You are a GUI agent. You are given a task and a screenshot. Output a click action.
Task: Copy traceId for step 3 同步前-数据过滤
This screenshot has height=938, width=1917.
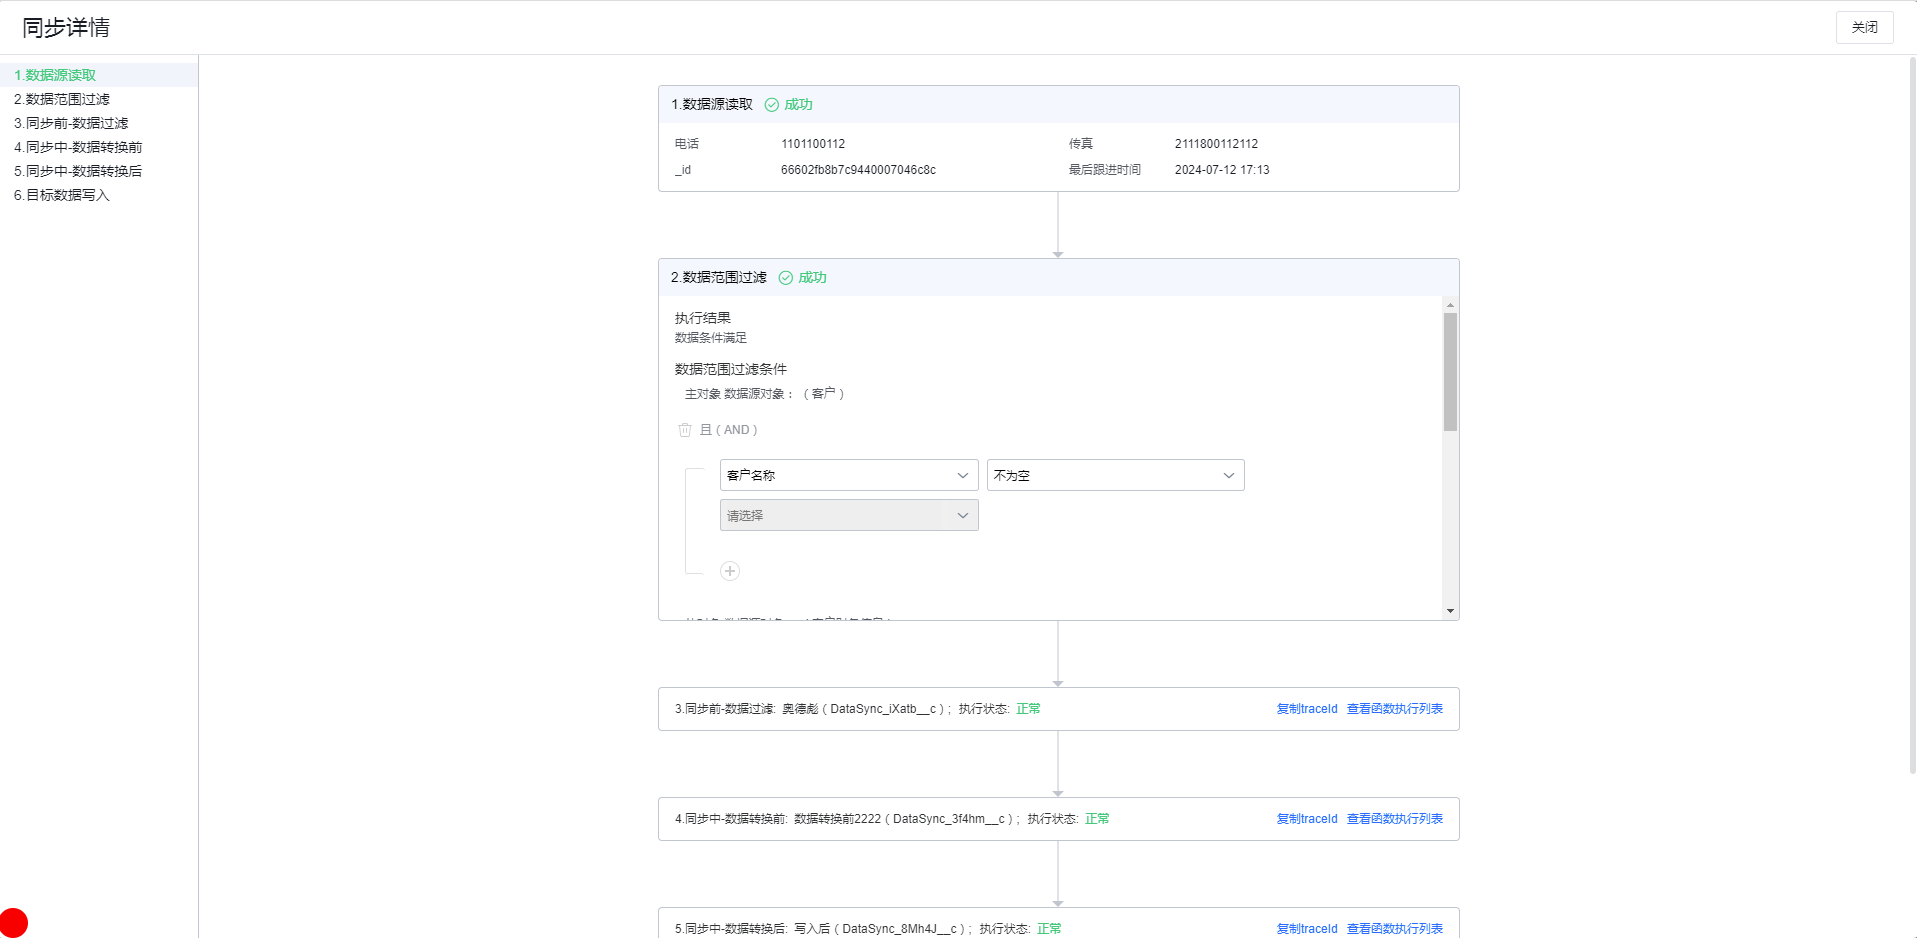click(x=1306, y=709)
